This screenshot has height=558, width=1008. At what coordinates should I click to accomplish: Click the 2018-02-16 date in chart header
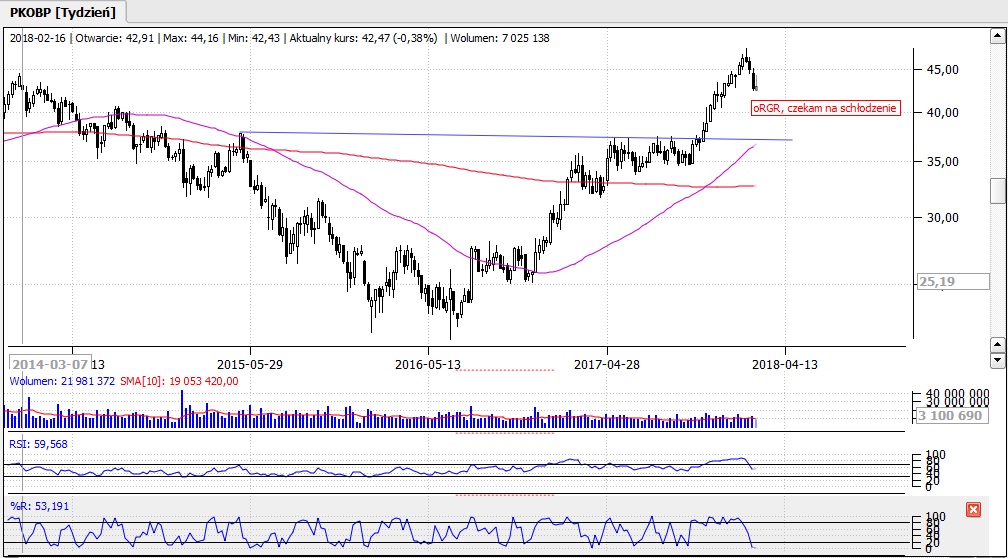(x=37, y=38)
